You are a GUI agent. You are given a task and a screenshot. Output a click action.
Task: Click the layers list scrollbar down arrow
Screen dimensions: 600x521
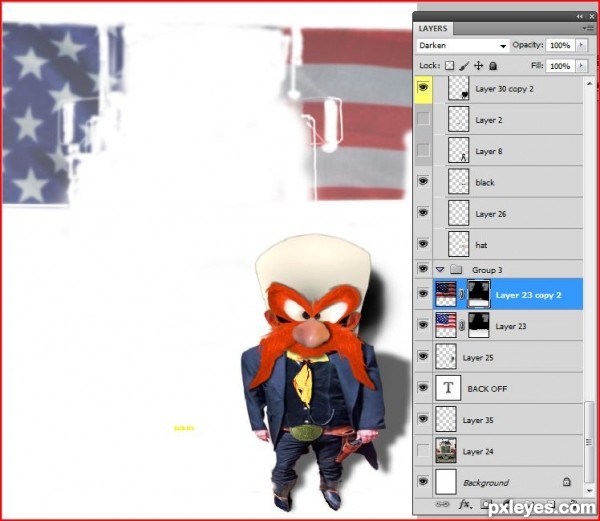(x=590, y=491)
